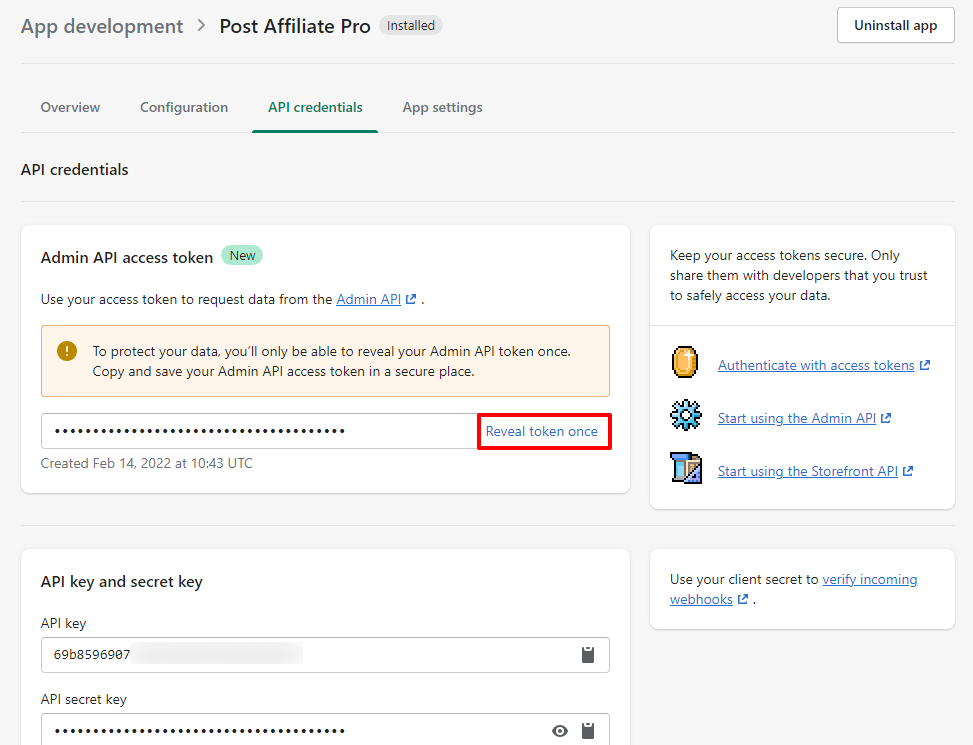Click the Storefront API ruler icon
The image size is (973, 745).
click(x=686, y=469)
